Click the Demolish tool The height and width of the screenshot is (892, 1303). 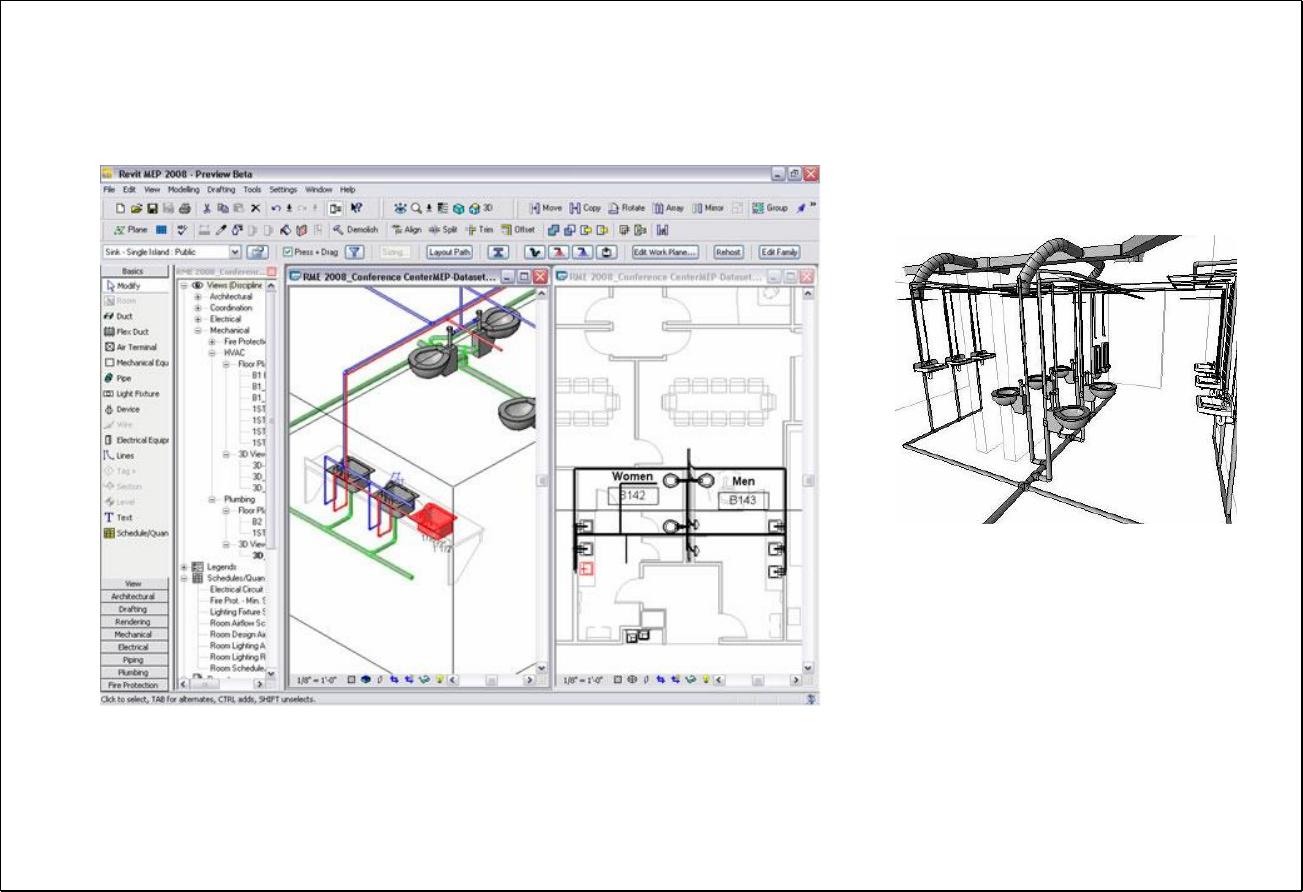tap(354, 229)
